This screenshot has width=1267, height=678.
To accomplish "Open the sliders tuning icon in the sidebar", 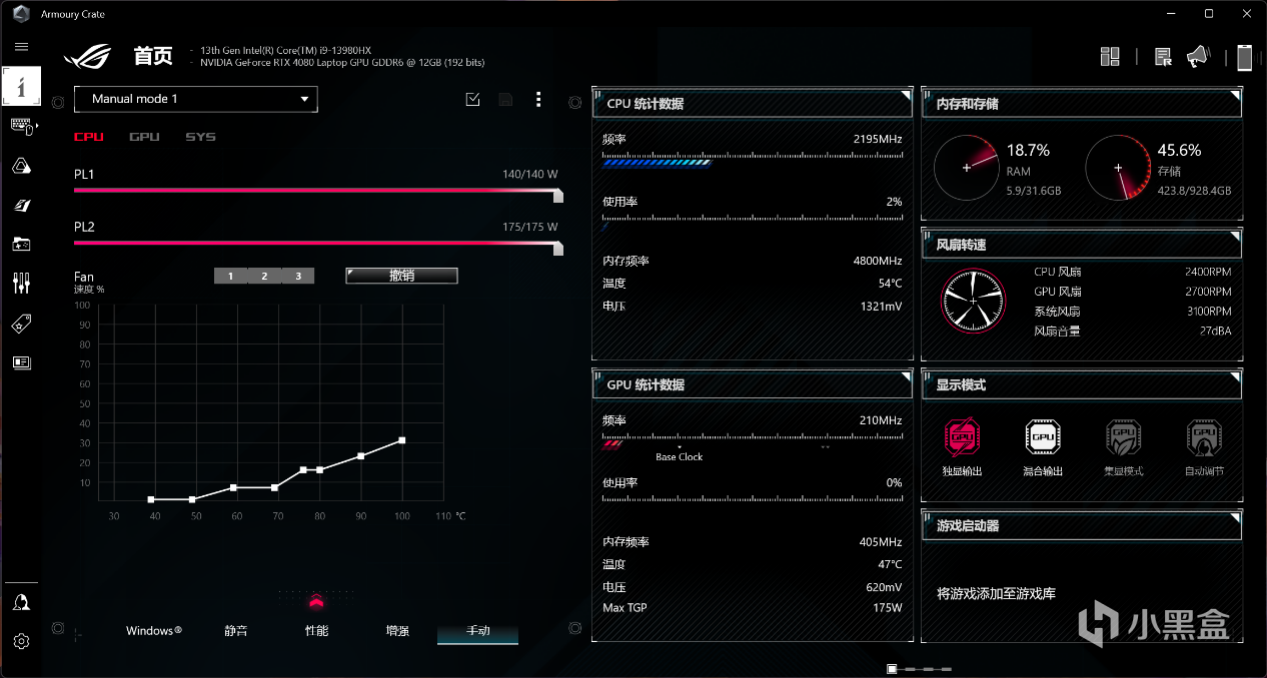I will 21,283.
